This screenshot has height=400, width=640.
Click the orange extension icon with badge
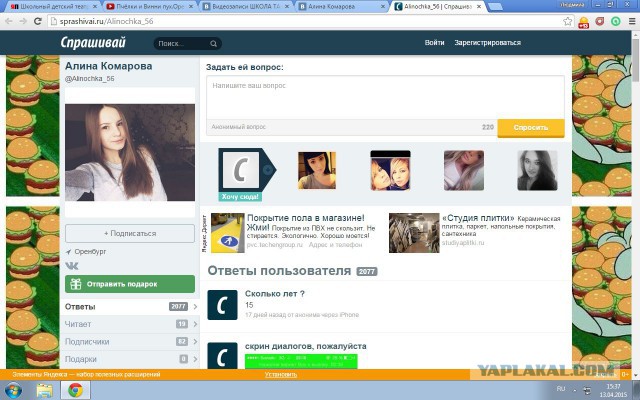(x=584, y=22)
